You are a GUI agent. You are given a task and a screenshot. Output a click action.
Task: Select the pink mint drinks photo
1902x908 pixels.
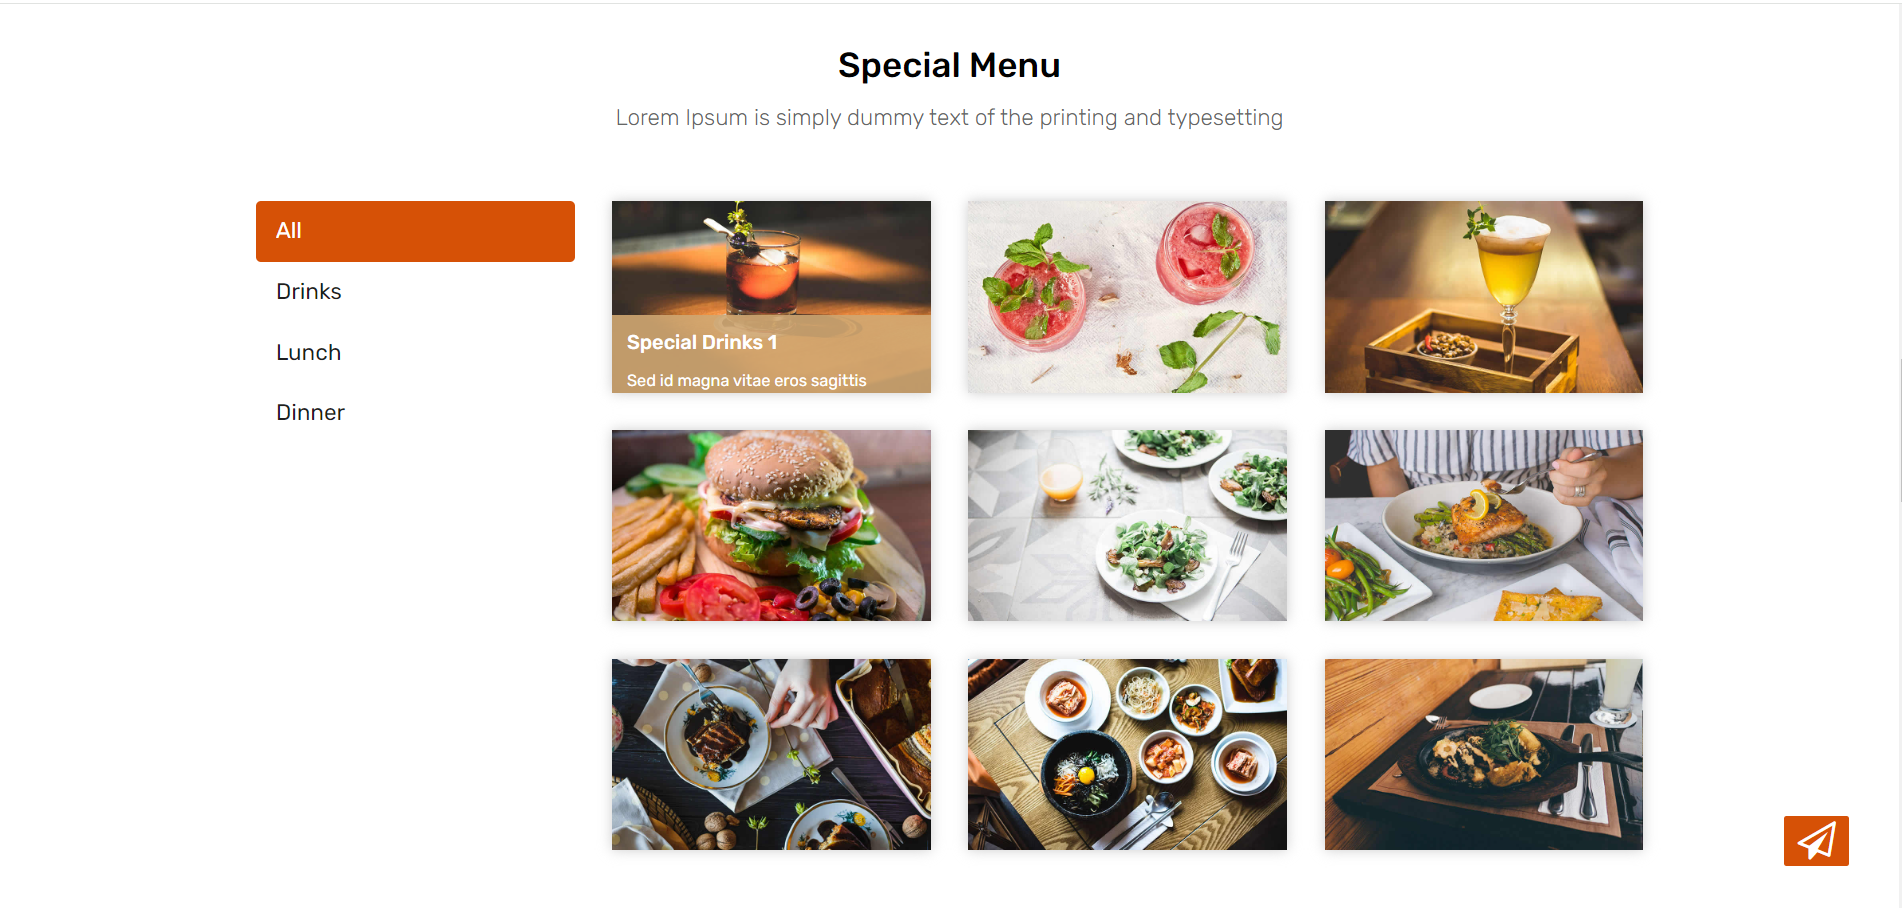coord(1127,297)
